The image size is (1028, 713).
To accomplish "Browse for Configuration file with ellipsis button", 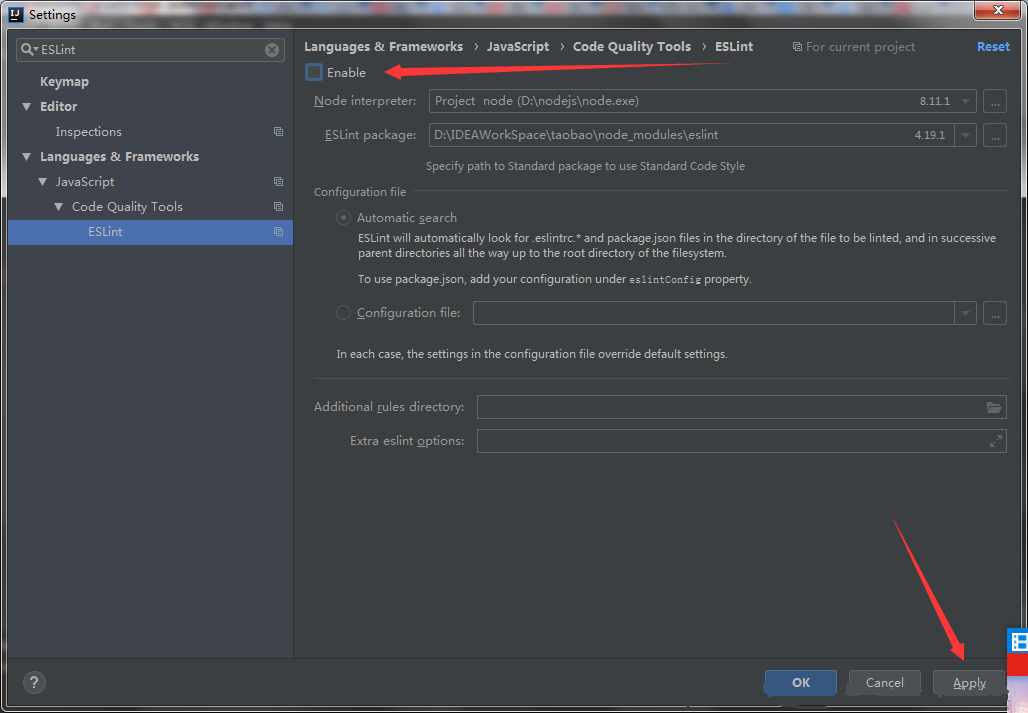I will (995, 313).
